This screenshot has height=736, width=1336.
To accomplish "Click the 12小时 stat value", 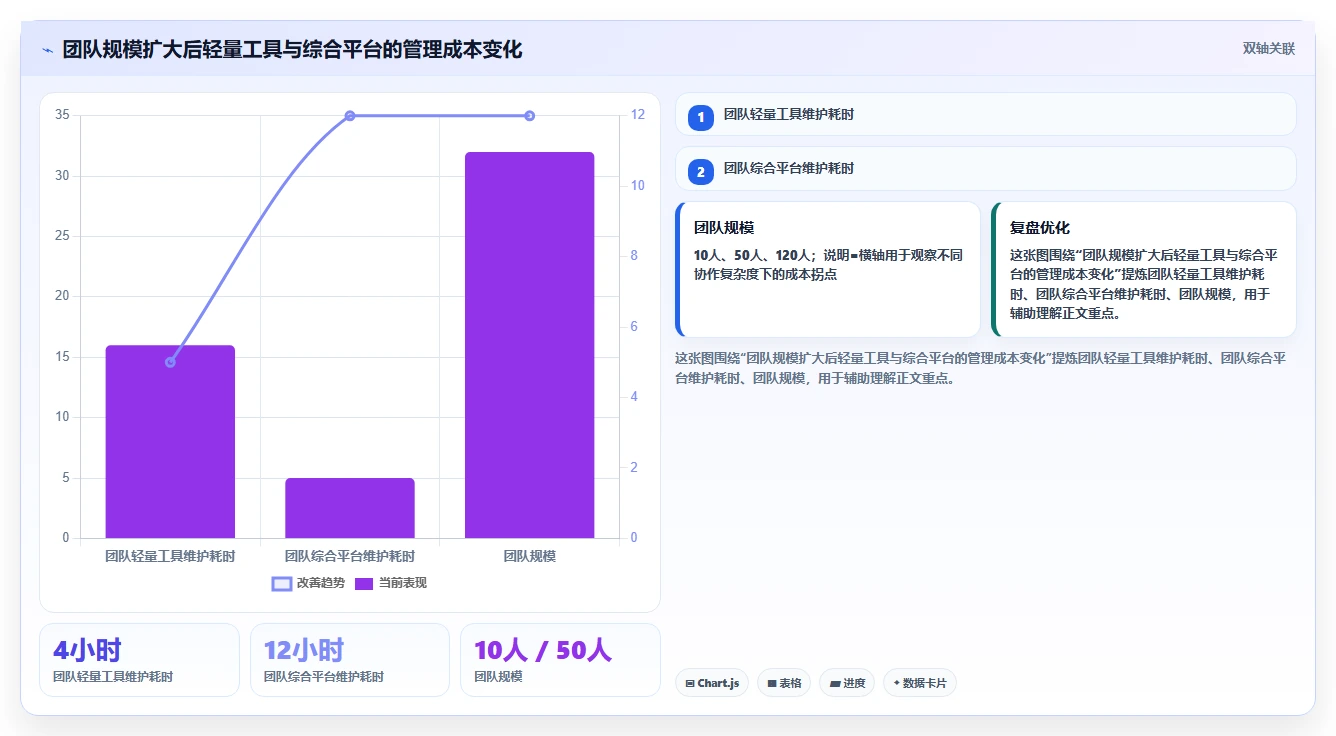I will [x=304, y=650].
